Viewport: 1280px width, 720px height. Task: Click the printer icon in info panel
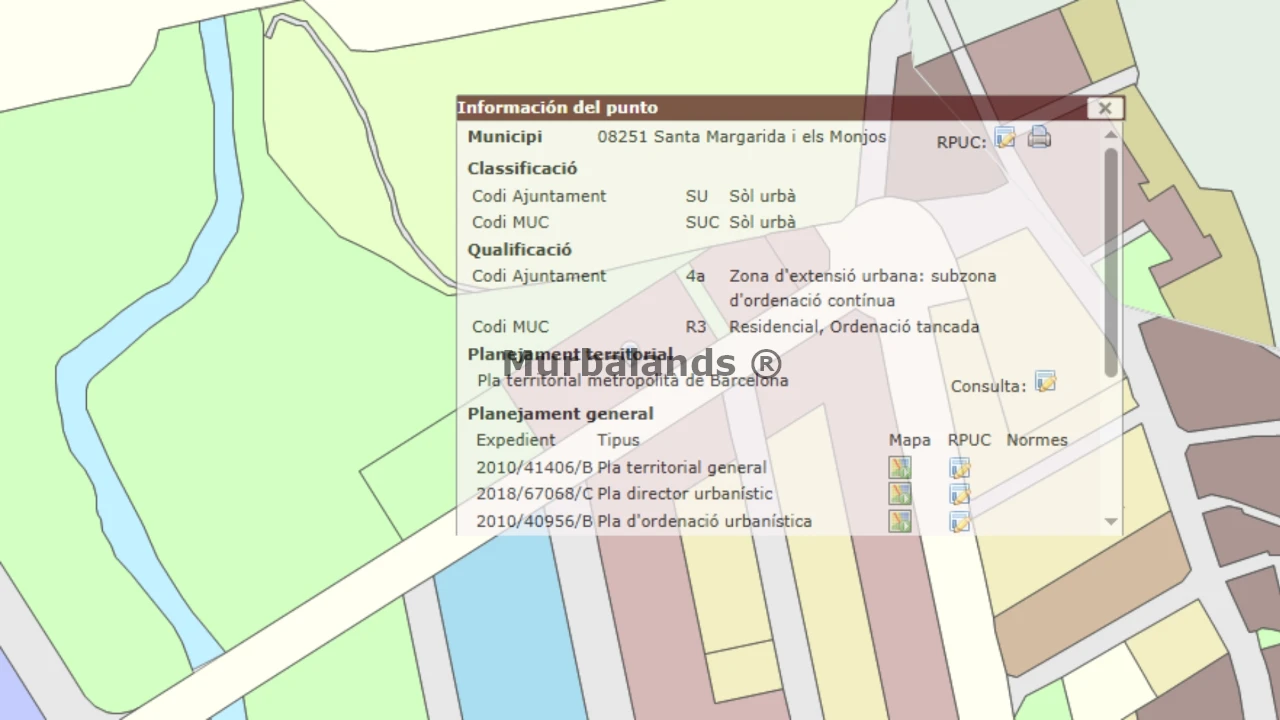pyautogui.click(x=1039, y=138)
